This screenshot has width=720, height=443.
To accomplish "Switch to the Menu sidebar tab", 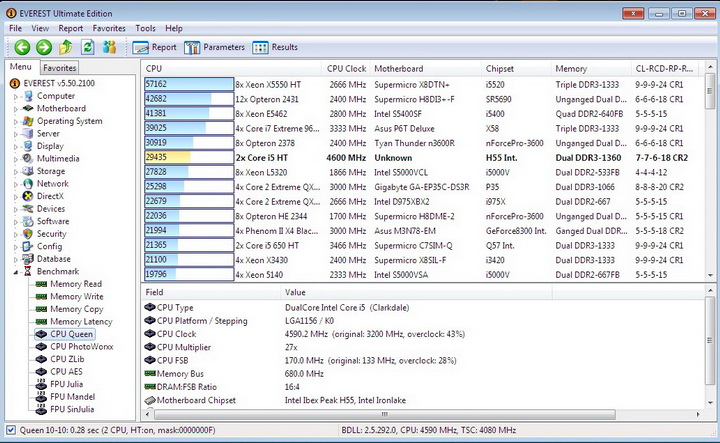I will click(21, 67).
